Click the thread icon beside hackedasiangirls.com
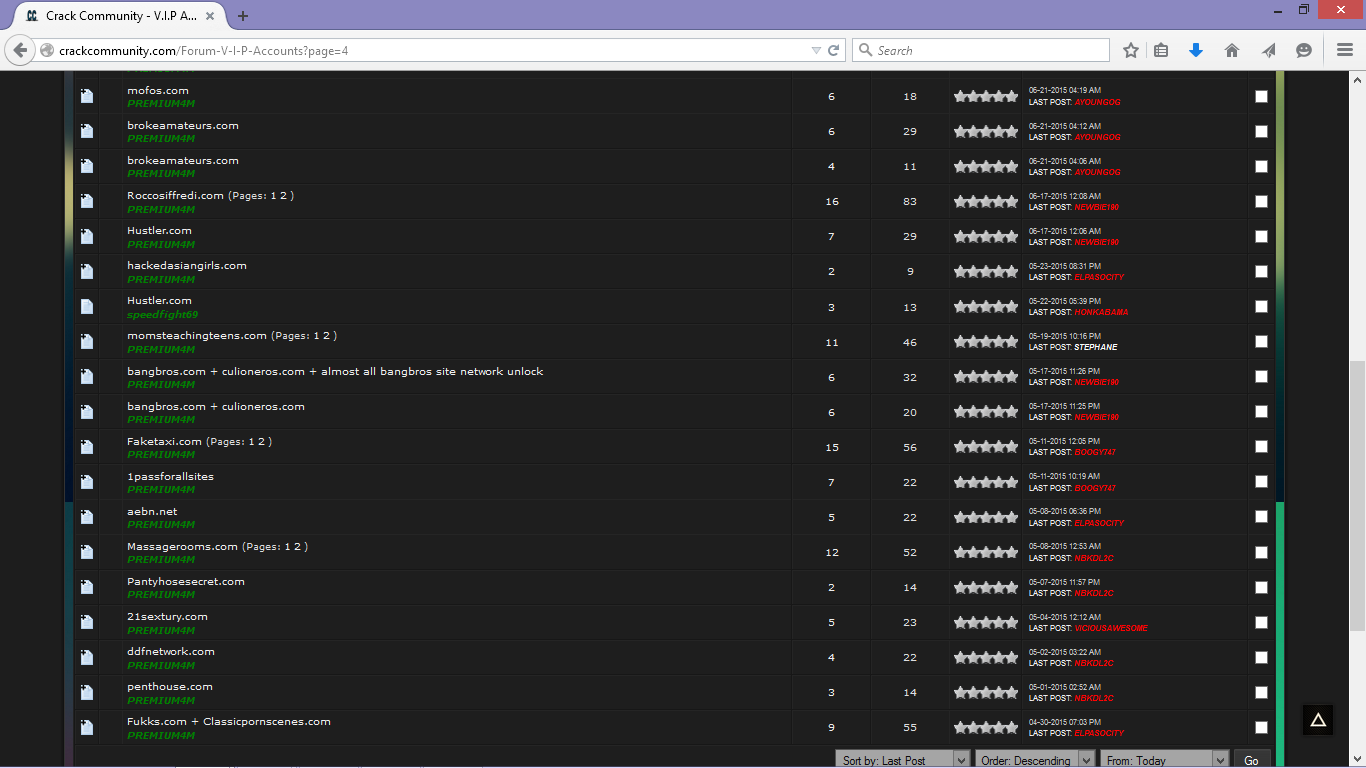 (87, 271)
